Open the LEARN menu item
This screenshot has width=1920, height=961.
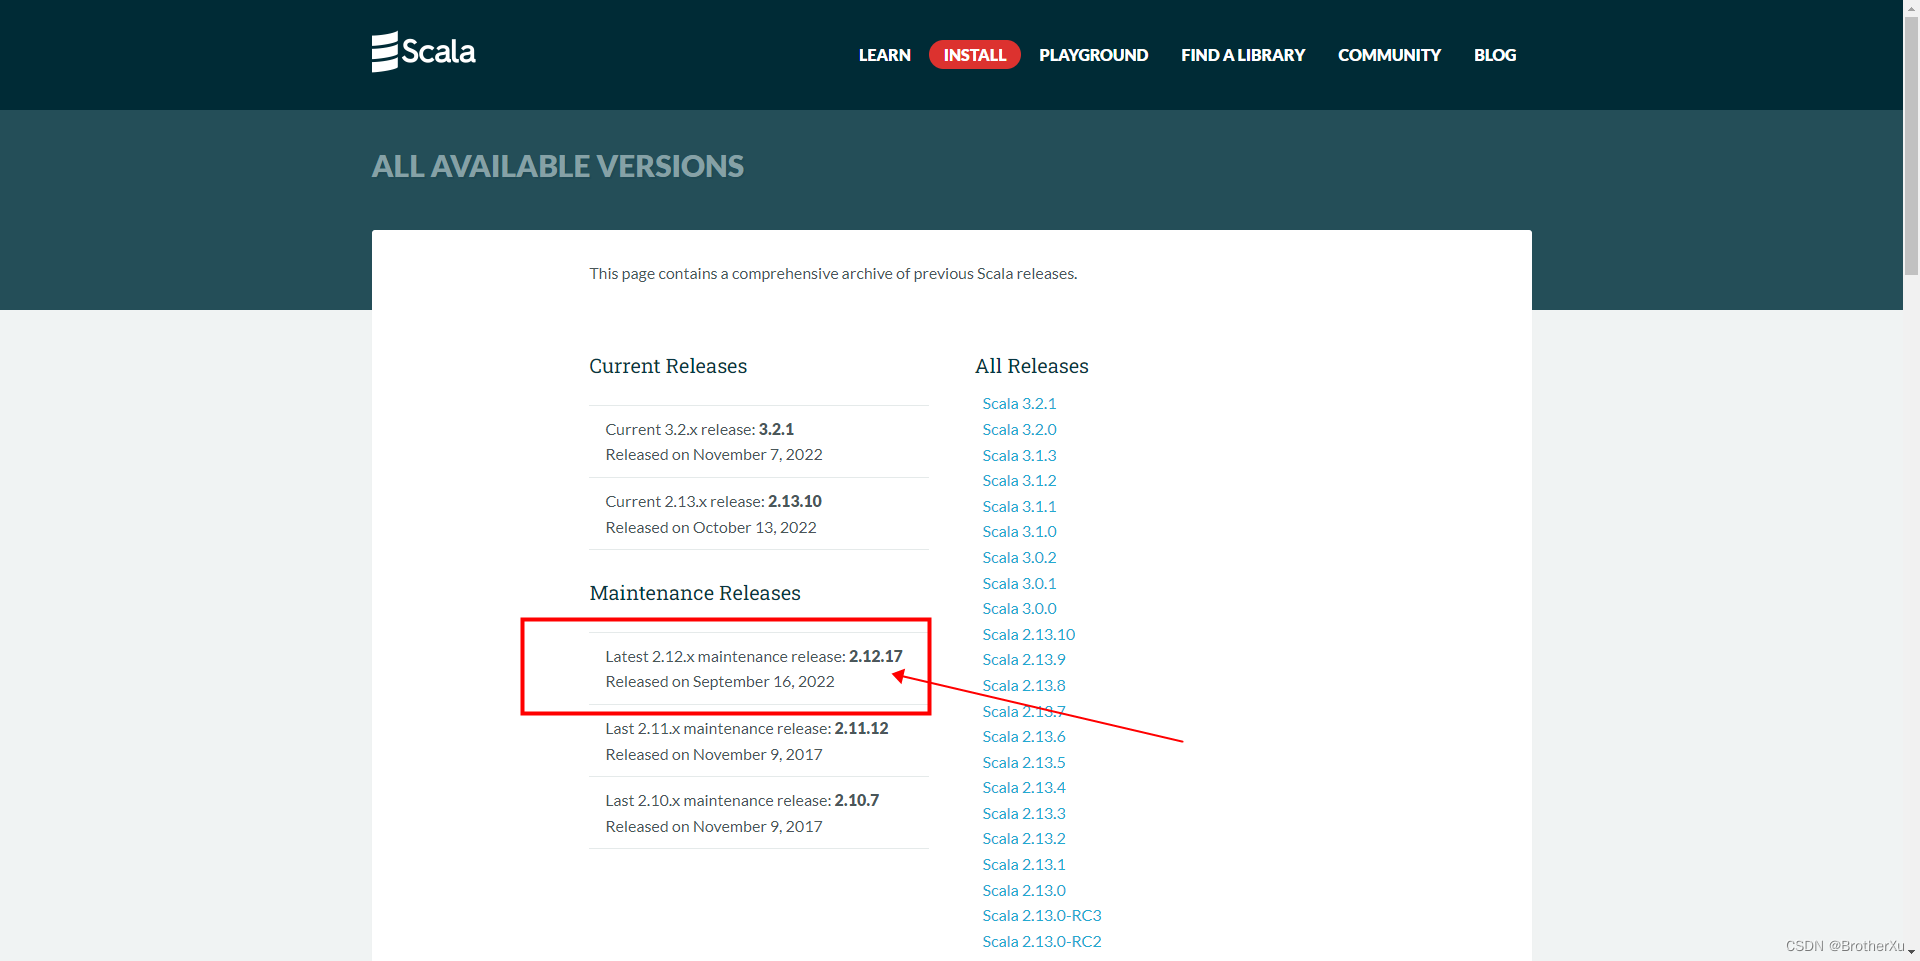[884, 55]
